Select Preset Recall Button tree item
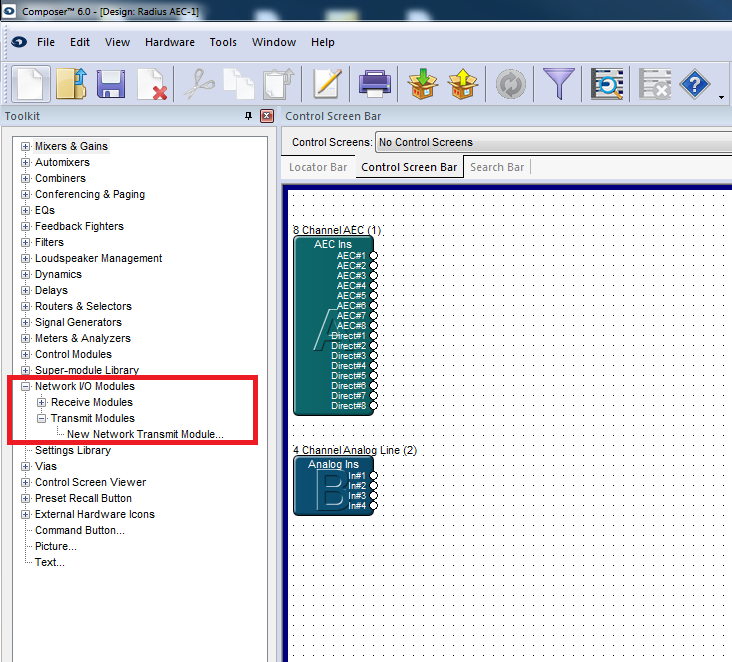 coord(84,498)
